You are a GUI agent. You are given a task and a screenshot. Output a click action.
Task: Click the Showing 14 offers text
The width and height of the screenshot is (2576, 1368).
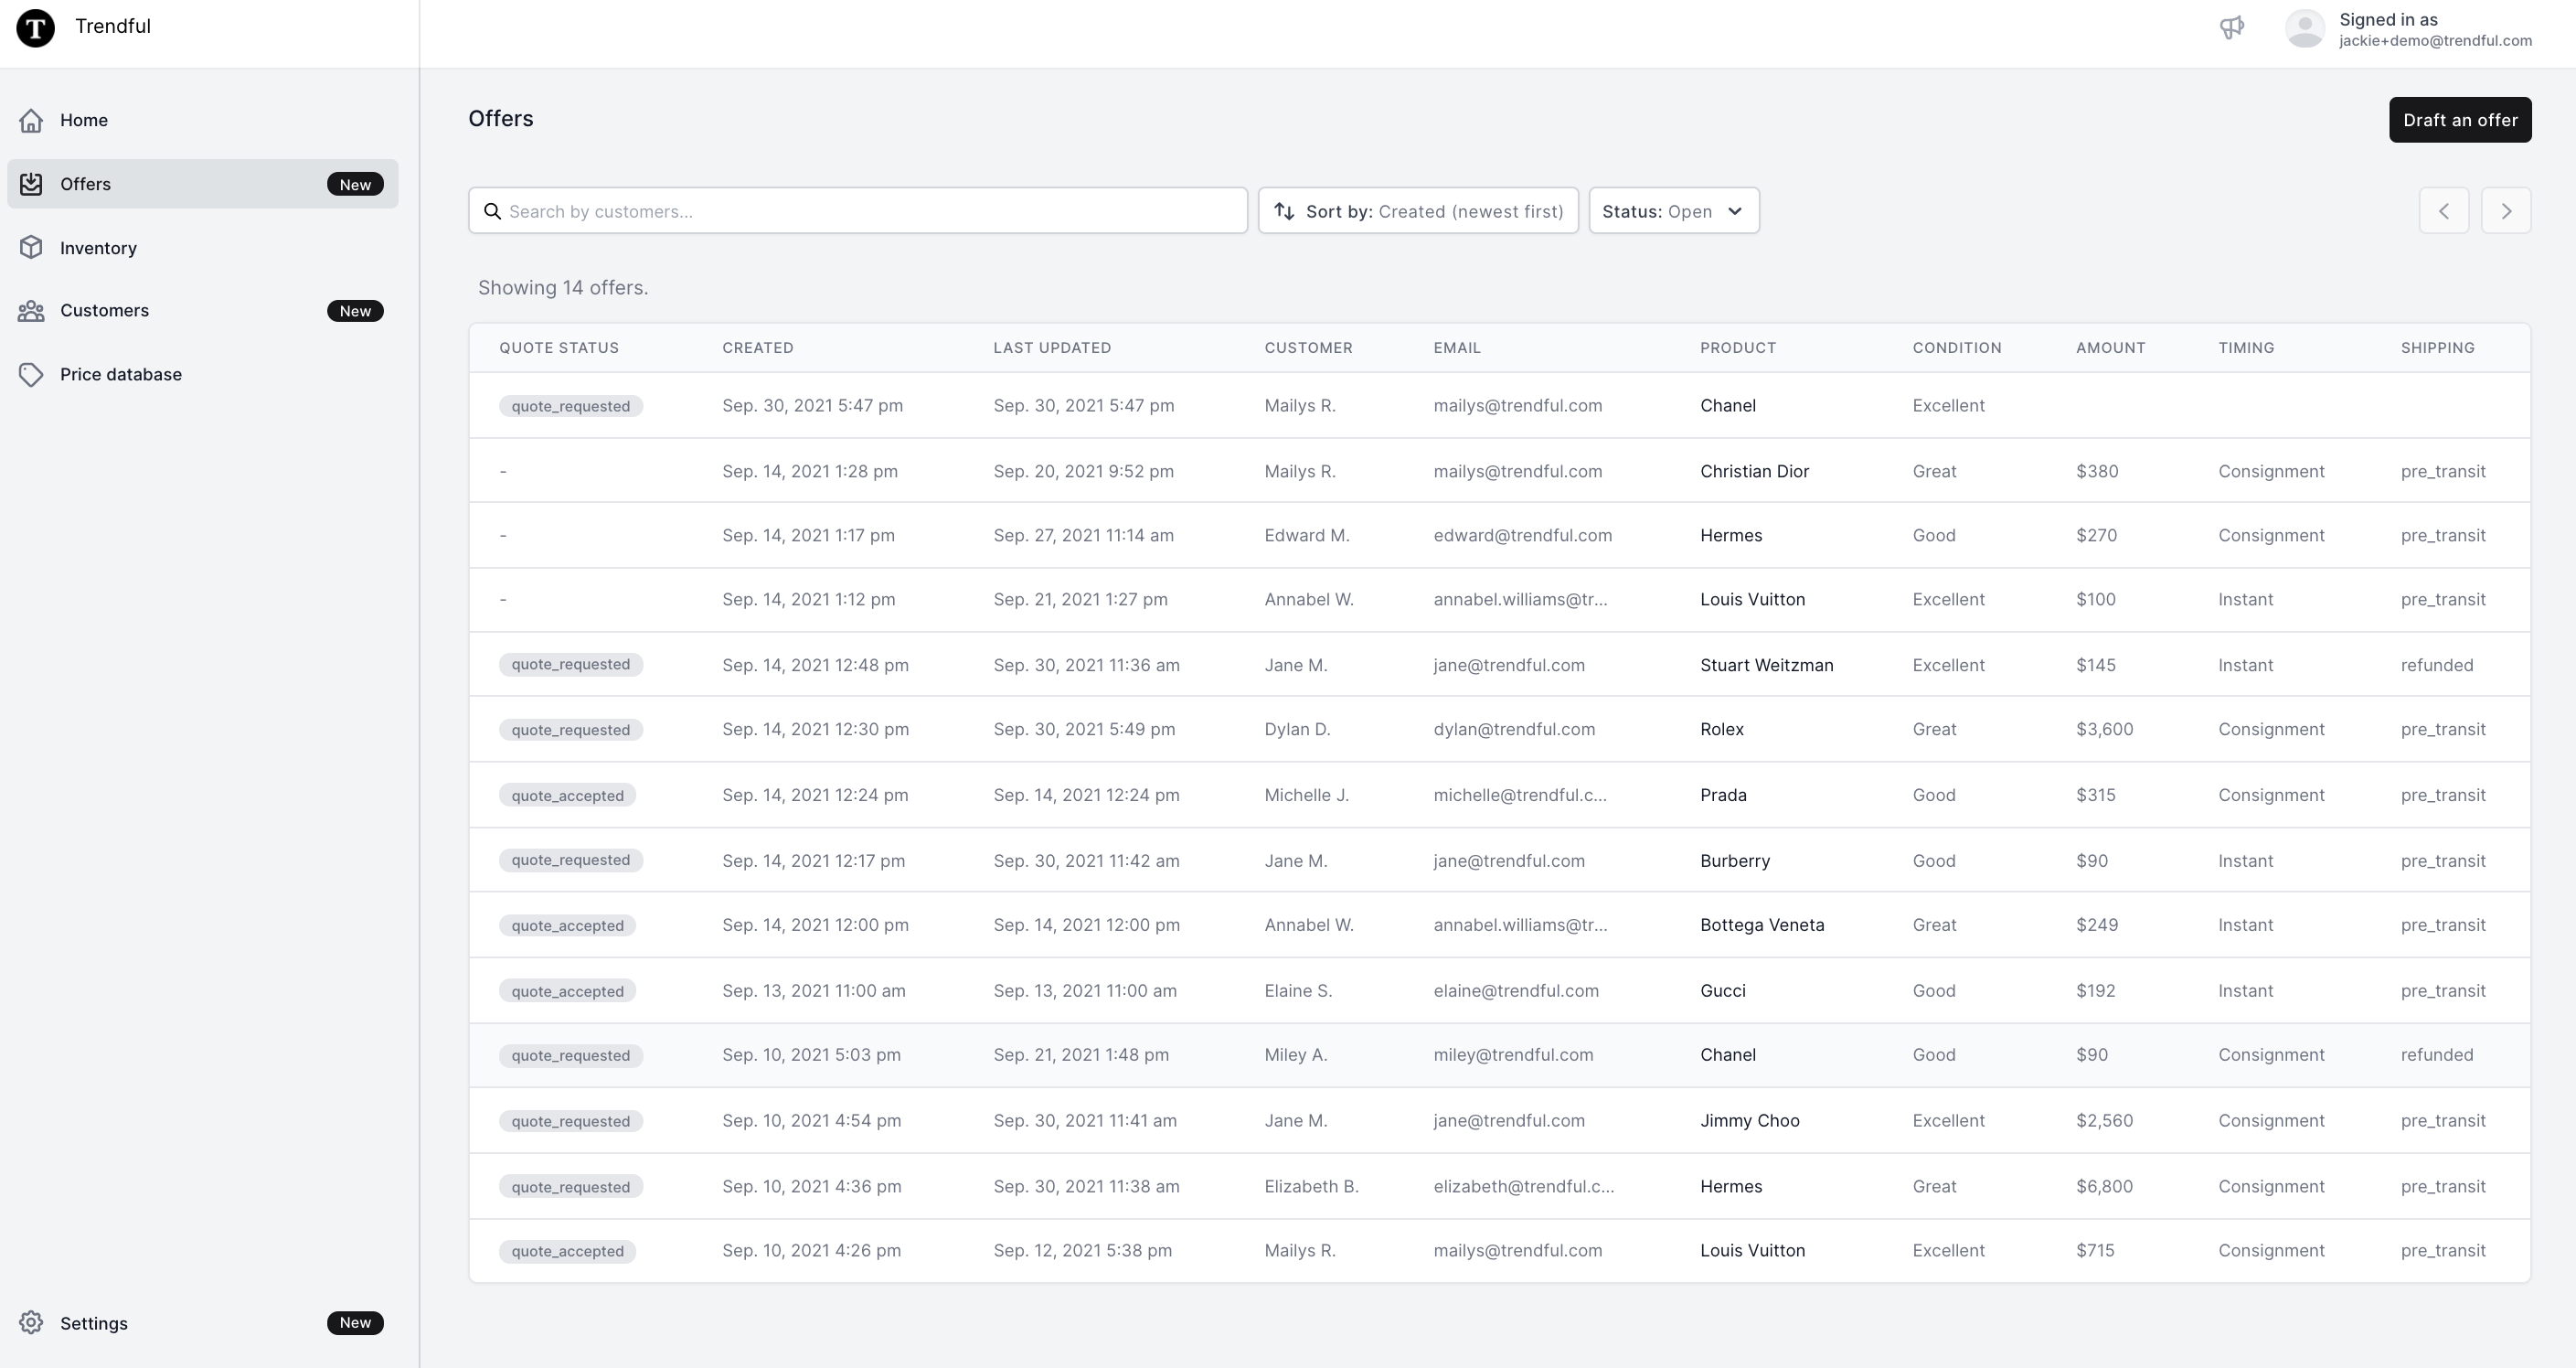tap(563, 288)
